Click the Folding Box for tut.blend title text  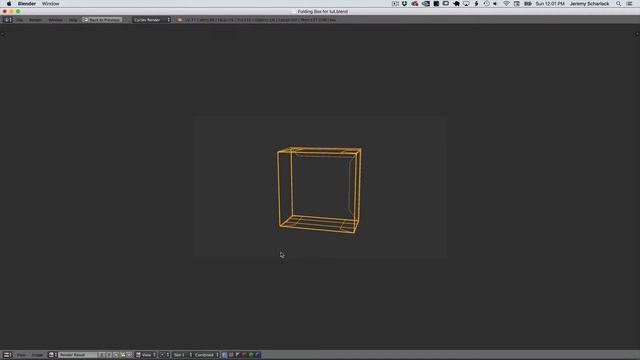tap(322, 11)
